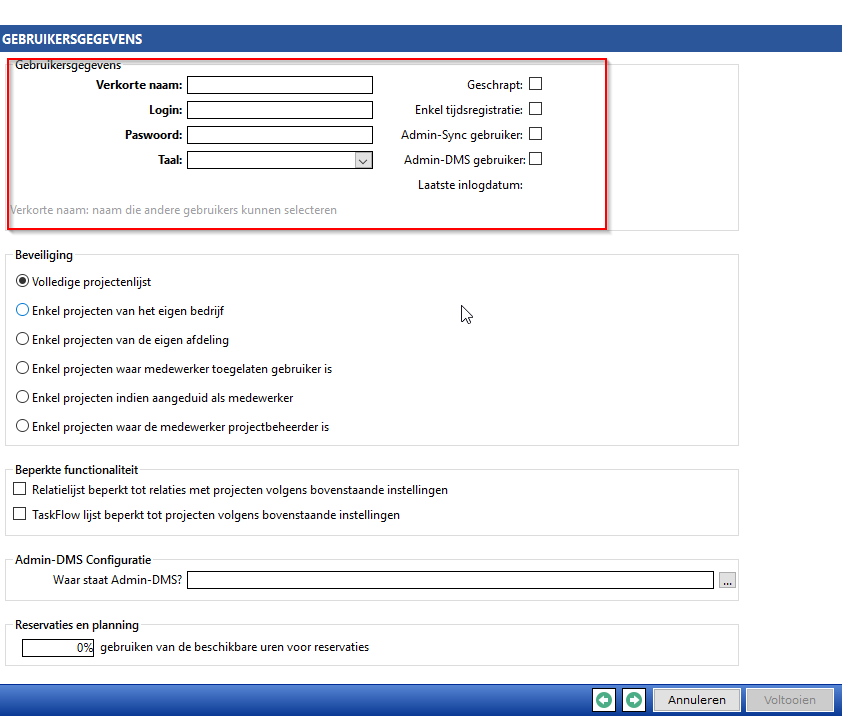Viewport: 842px width, 716px height.
Task: Select Enkel projecten van de eigen afdeling
Action: tap(23, 340)
